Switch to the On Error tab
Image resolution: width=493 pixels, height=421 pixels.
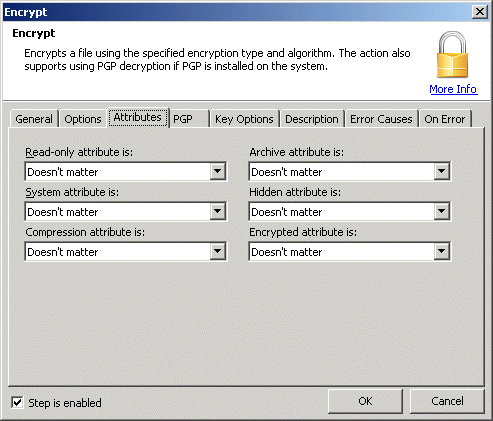point(445,119)
